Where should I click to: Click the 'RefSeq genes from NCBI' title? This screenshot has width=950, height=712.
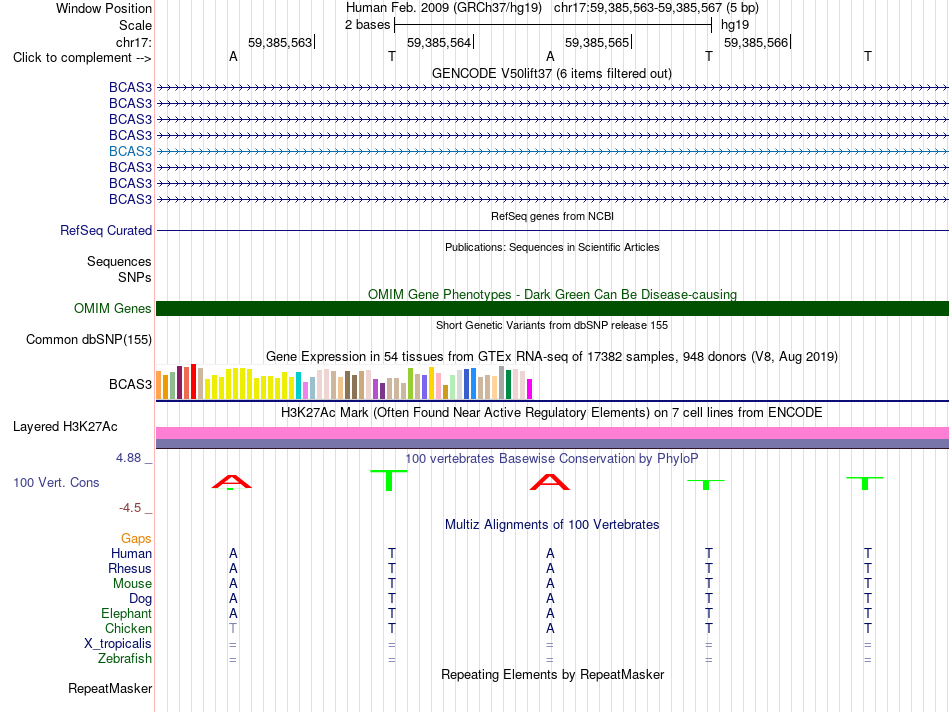[x=552, y=216]
